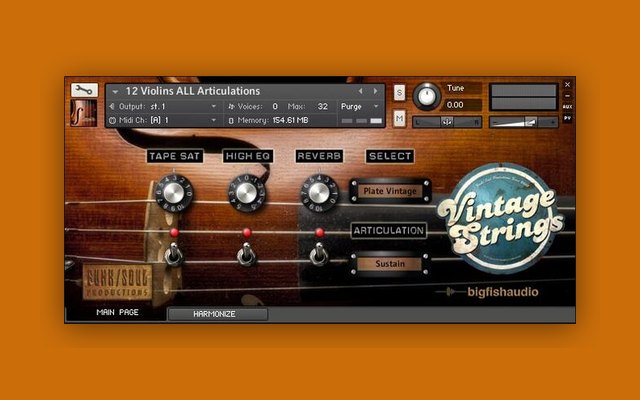Image resolution: width=640 pixels, height=400 pixels.
Task: Click the pan slider center handle
Action: coord(447,122)
